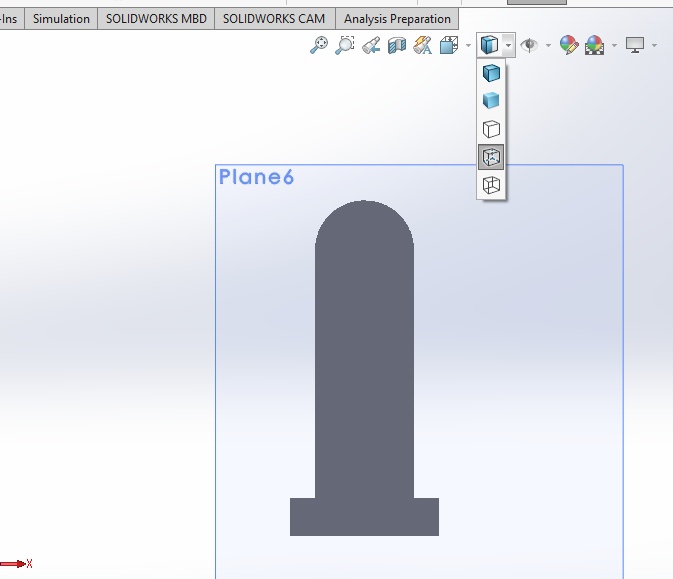Viewport: 673px width, 579px height.
Task: Click Hide/Show Items eye icon
Action: 530,45
